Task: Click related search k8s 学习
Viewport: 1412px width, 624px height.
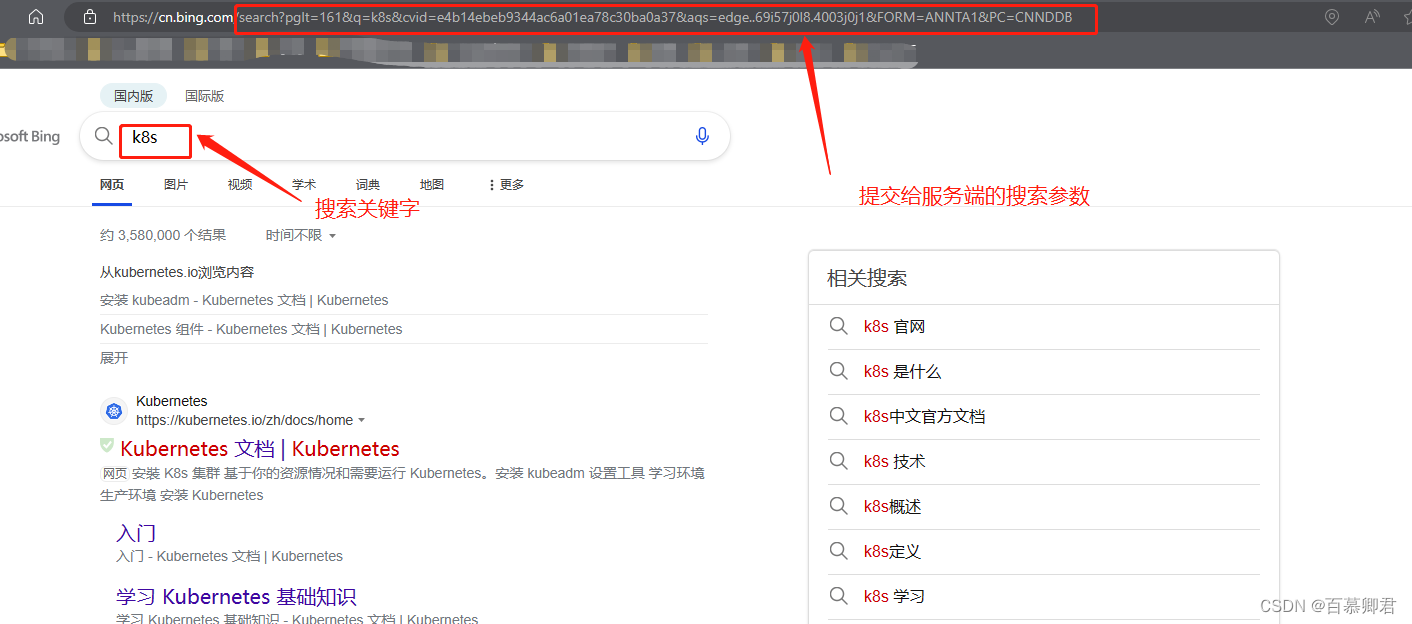Action: pos(895,597)
